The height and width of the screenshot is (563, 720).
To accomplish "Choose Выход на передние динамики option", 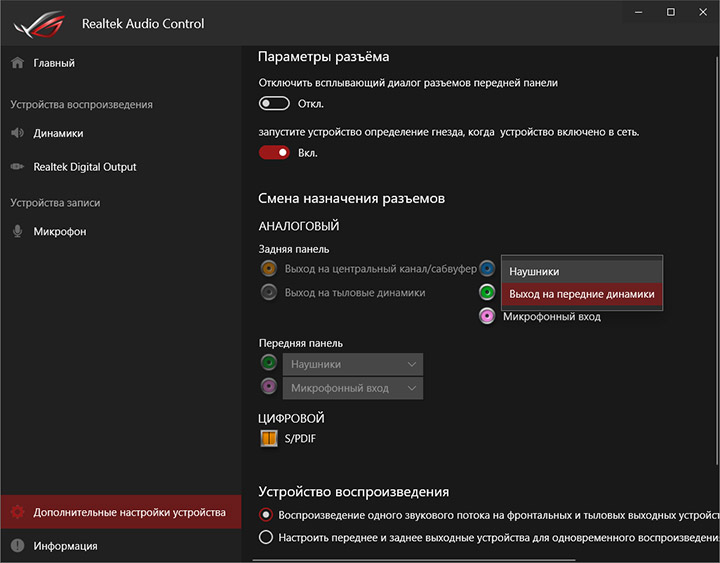I will click(x=581, y=294).
